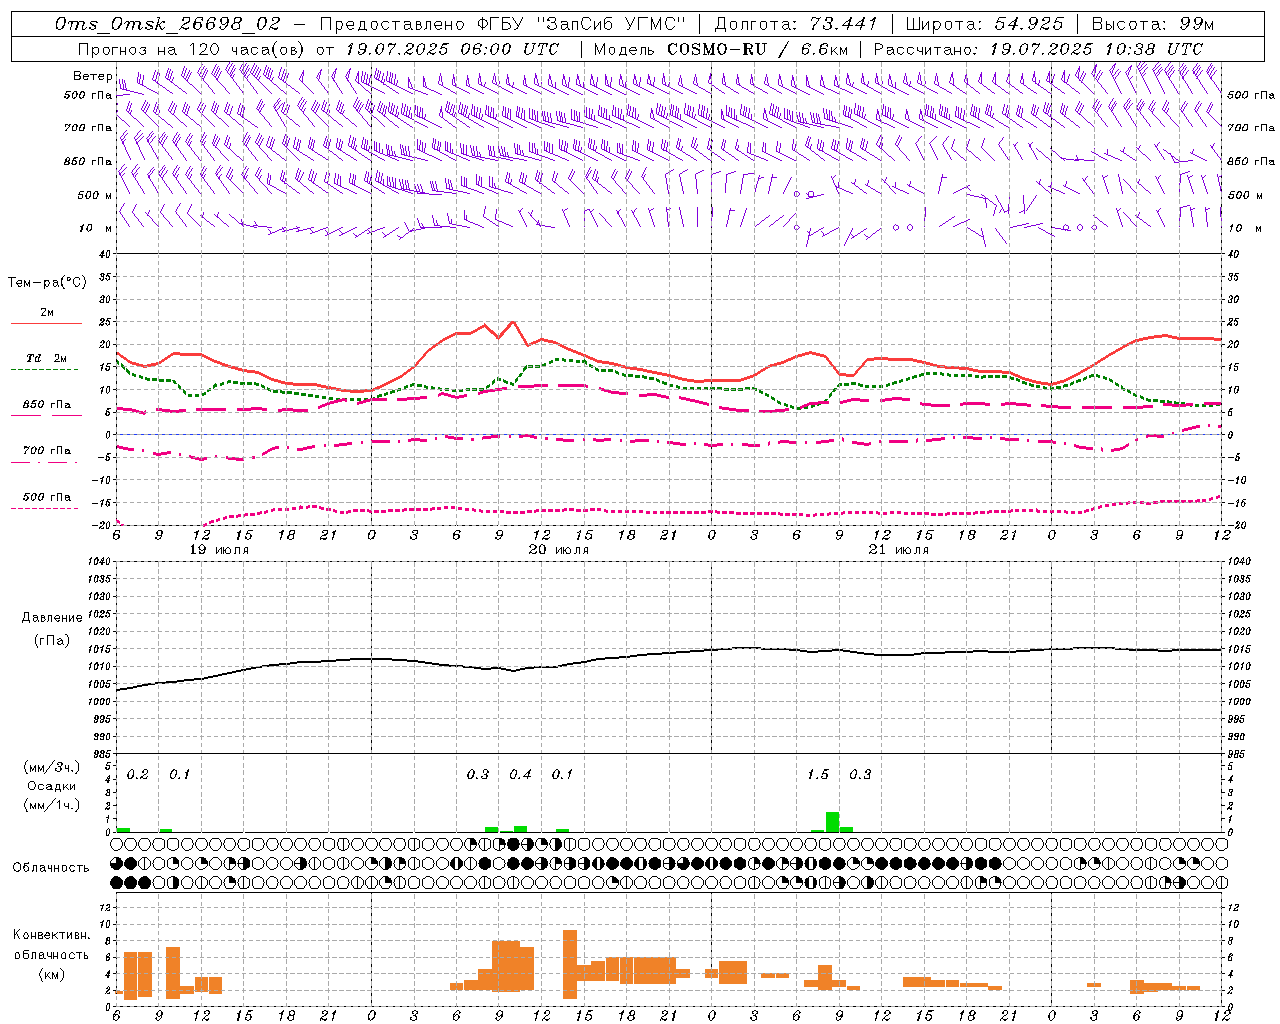Click the 850 гПа temperature legend entry
This screenshot has height=1024, width=1280.
coord(47,405)
